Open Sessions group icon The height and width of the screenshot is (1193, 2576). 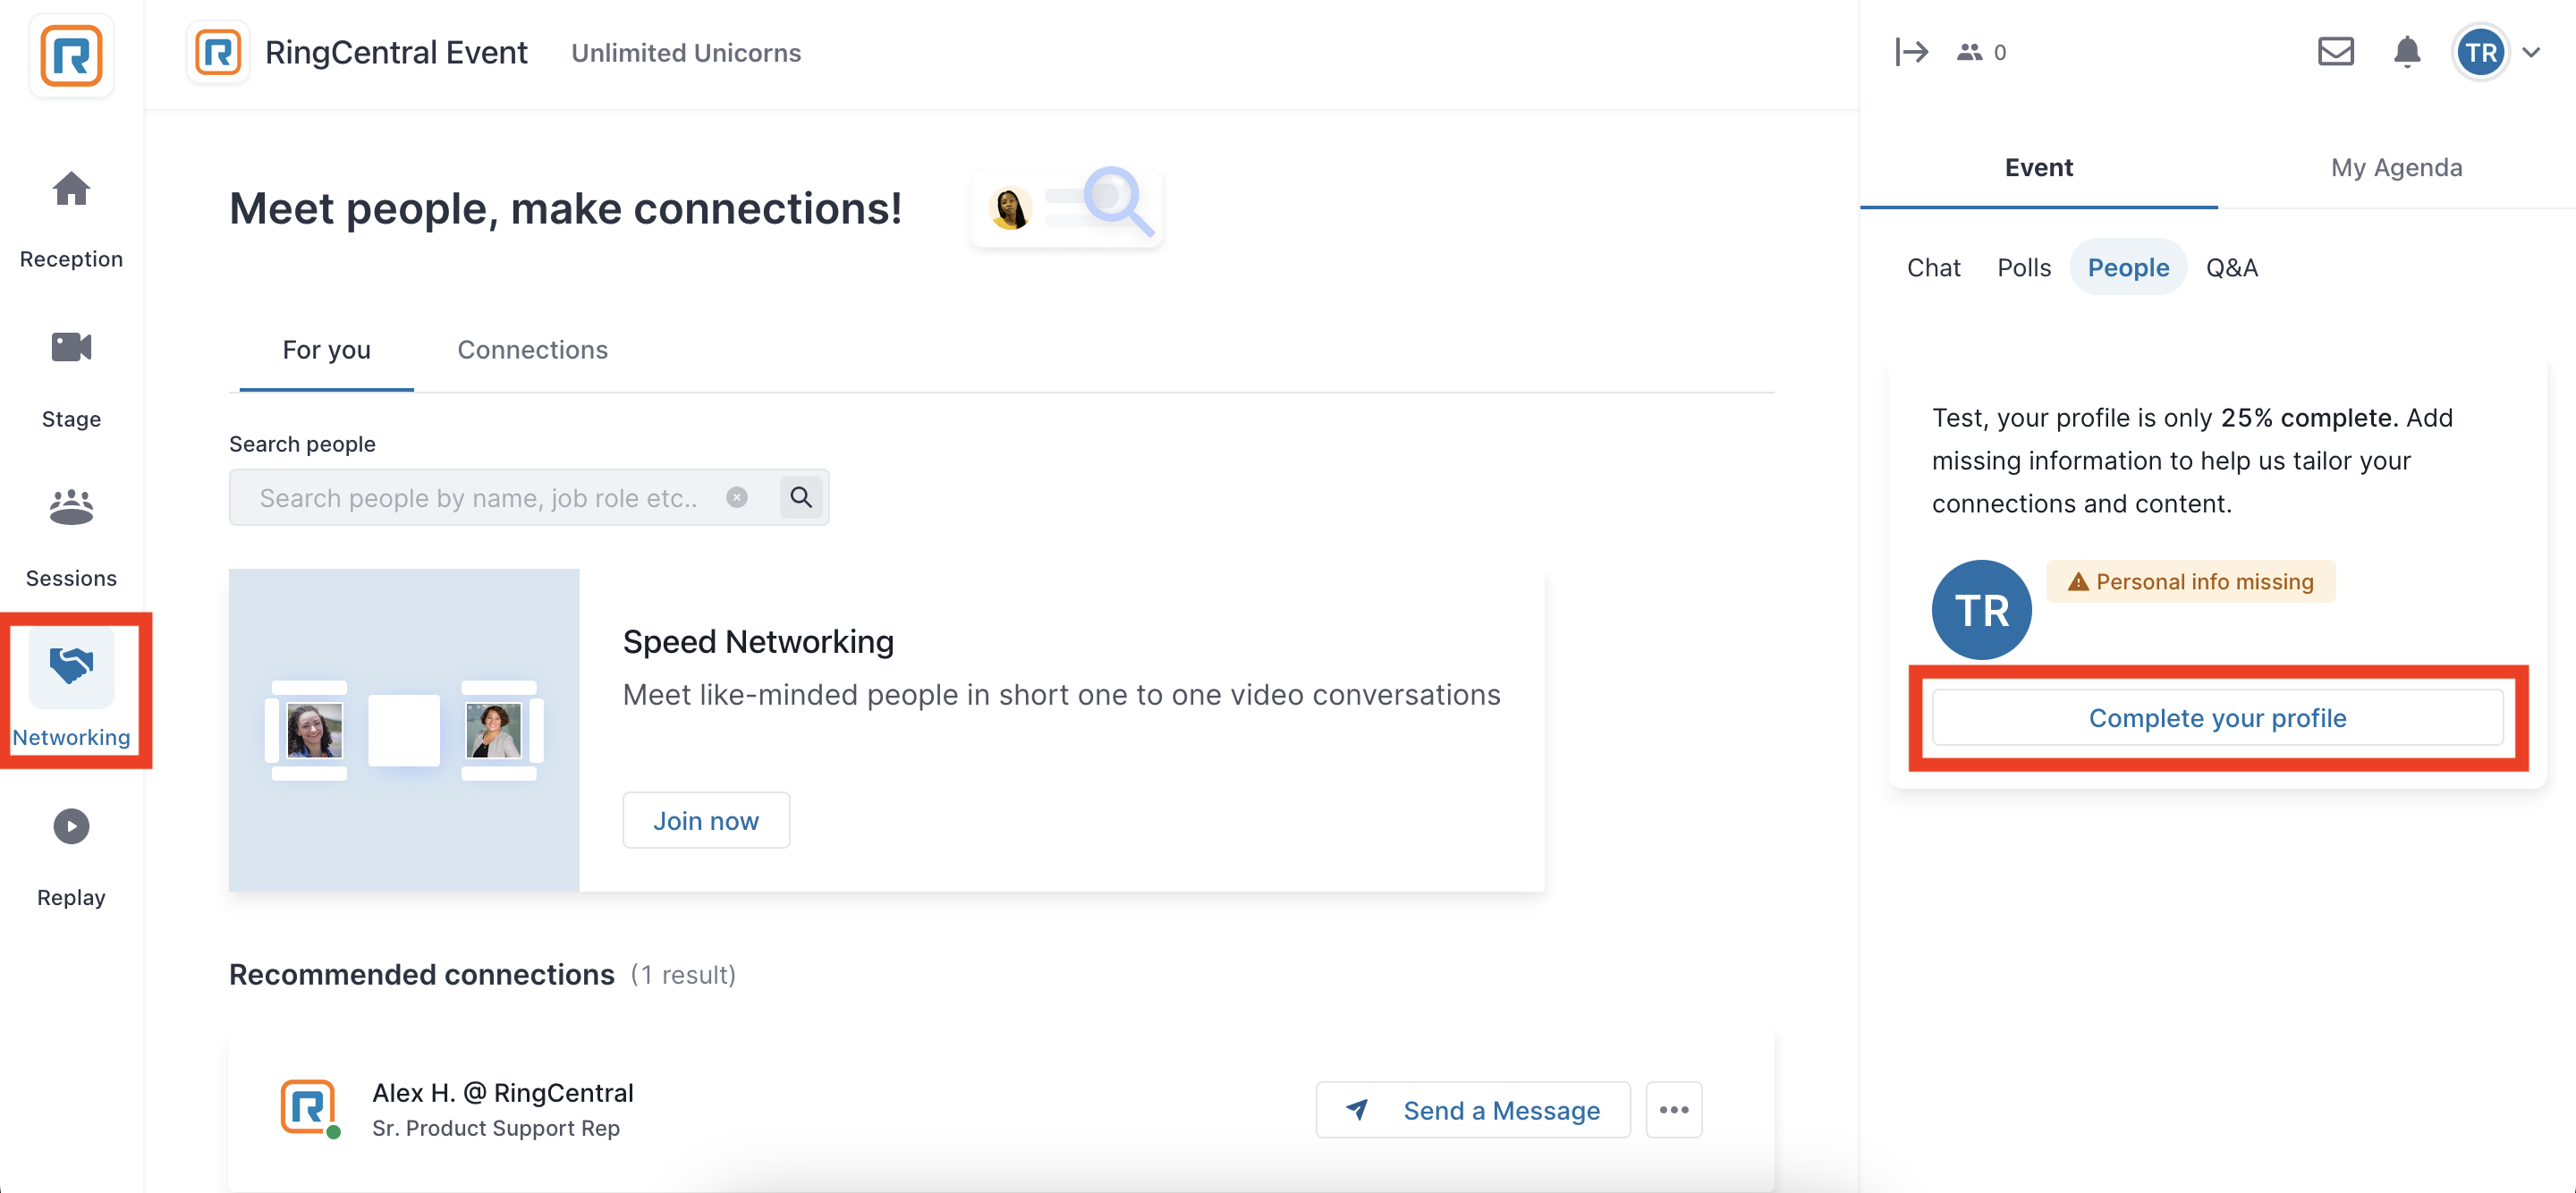tap(71, 507)
